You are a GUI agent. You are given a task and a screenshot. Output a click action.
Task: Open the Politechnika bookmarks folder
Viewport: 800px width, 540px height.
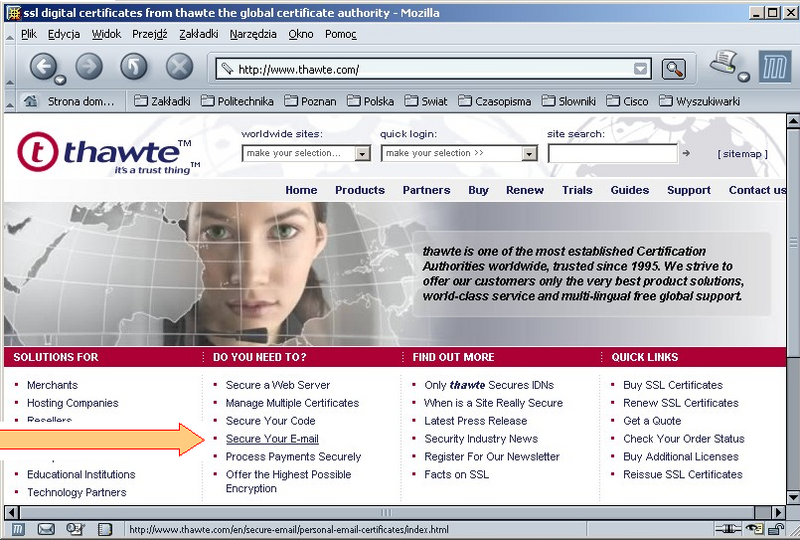pyautogui.click(x=237, y=101)
